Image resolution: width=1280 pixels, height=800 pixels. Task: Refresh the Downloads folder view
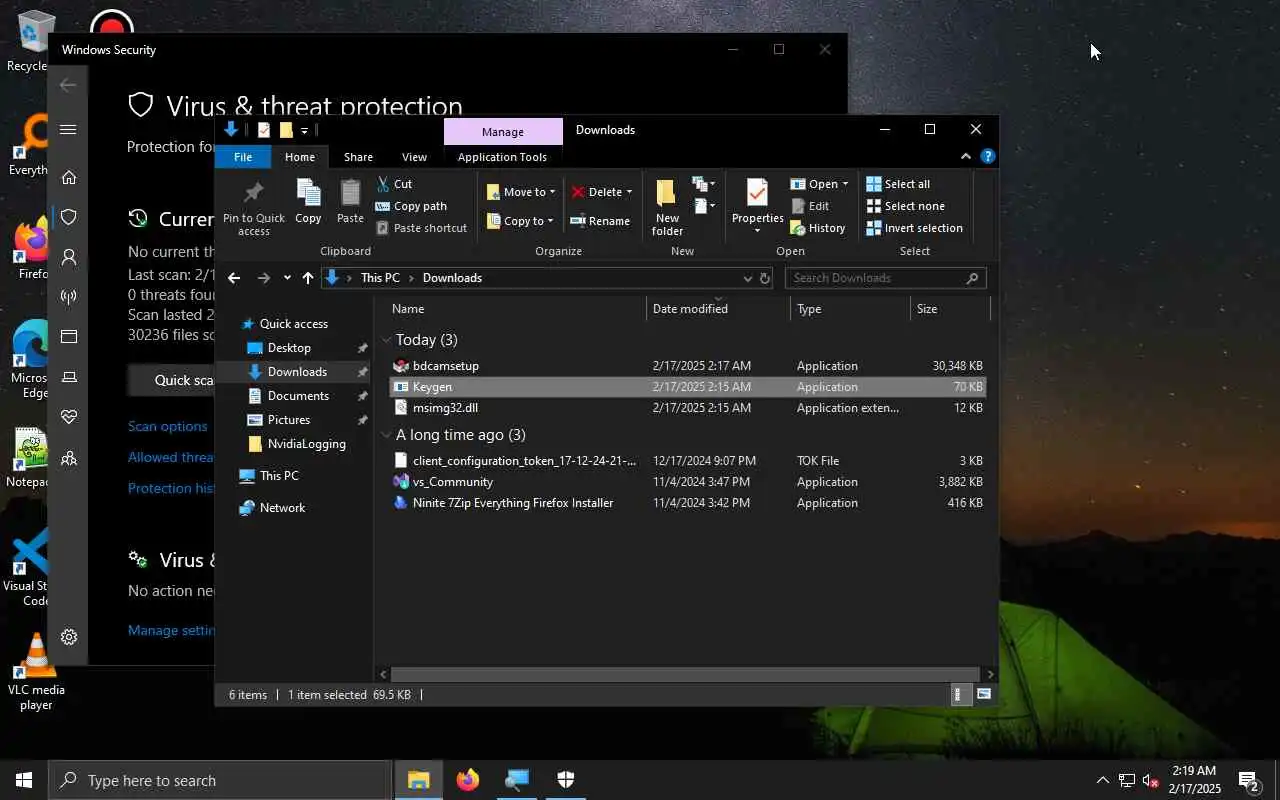[765, 278]
